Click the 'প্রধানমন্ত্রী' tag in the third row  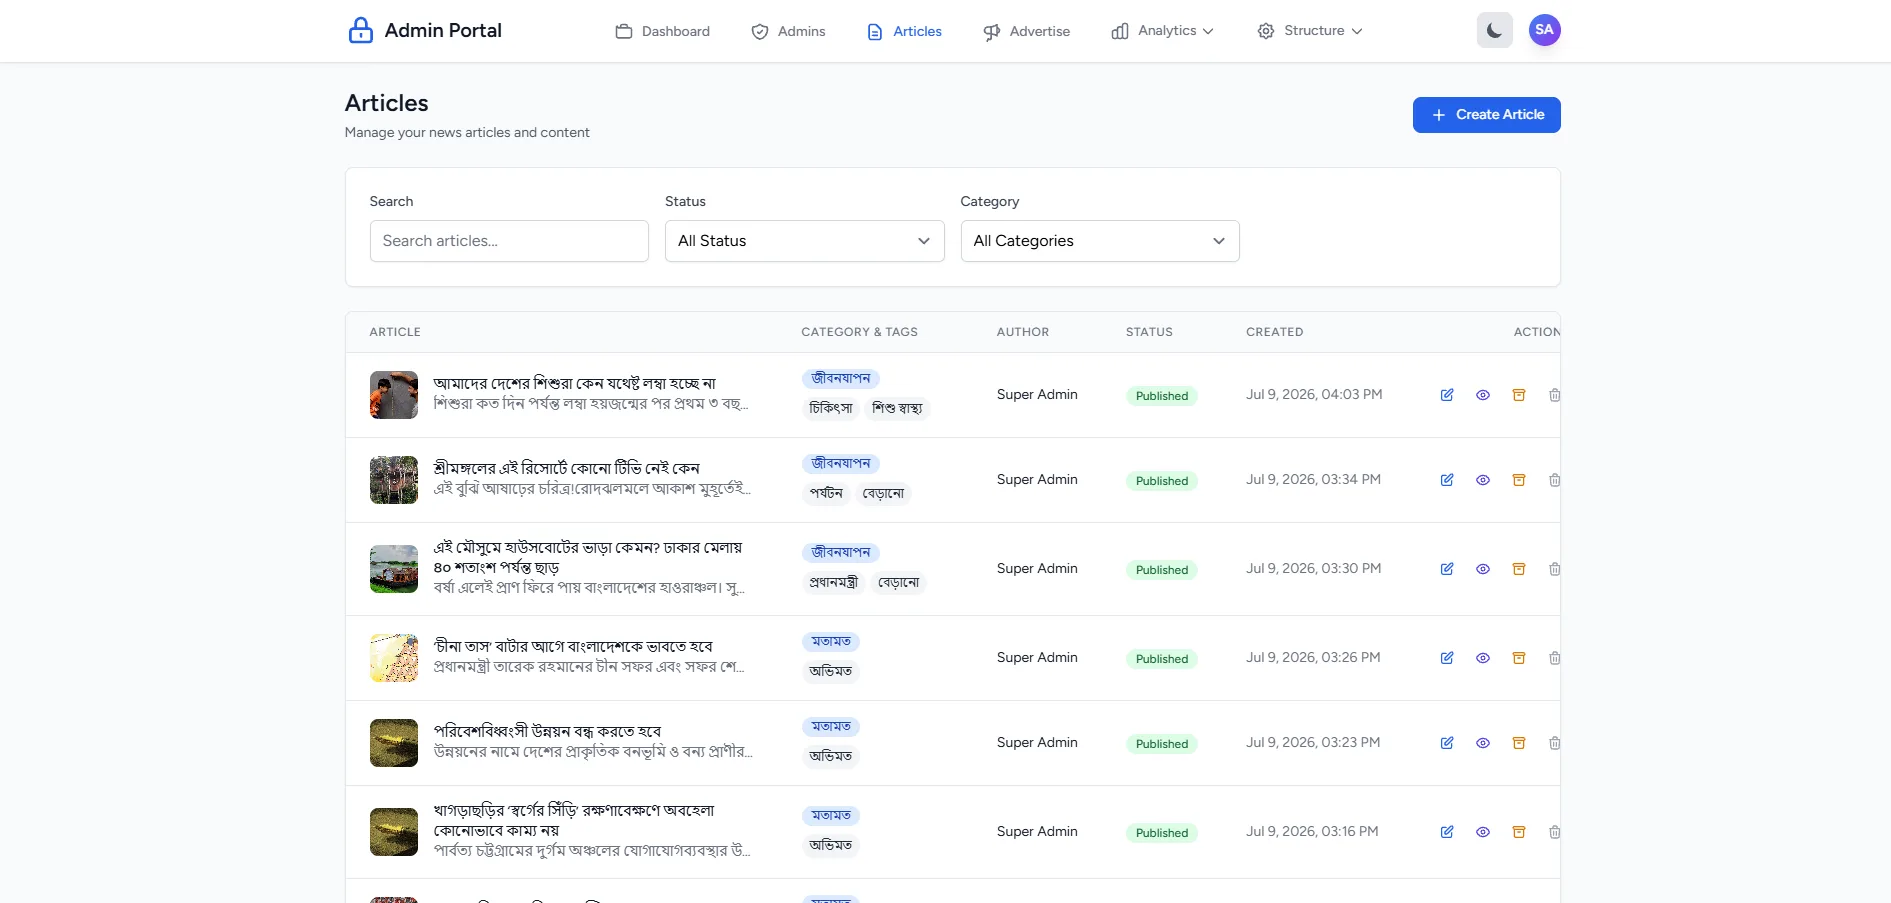click(x=833, y=582)
